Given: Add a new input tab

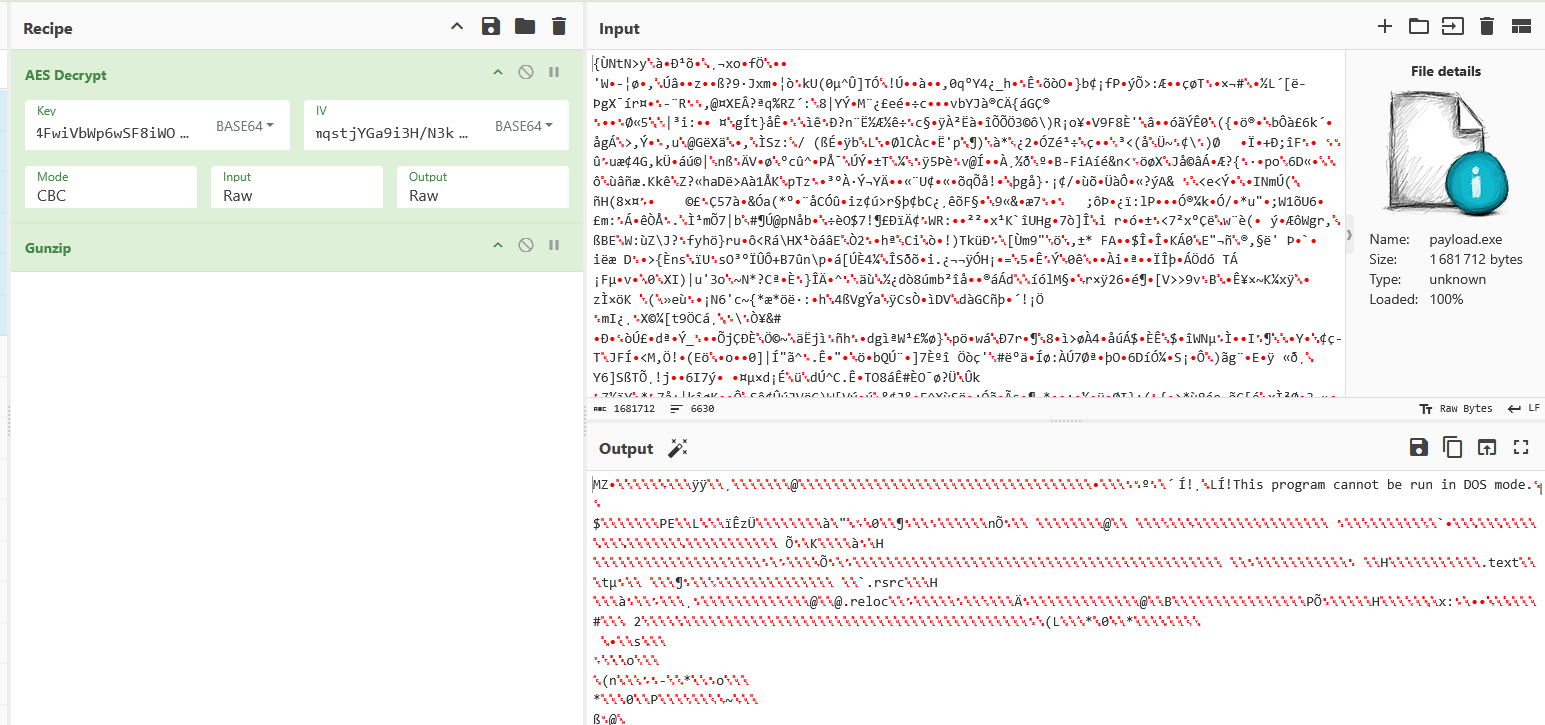Looking at the screenshot, I should (x=1385, y=27).
